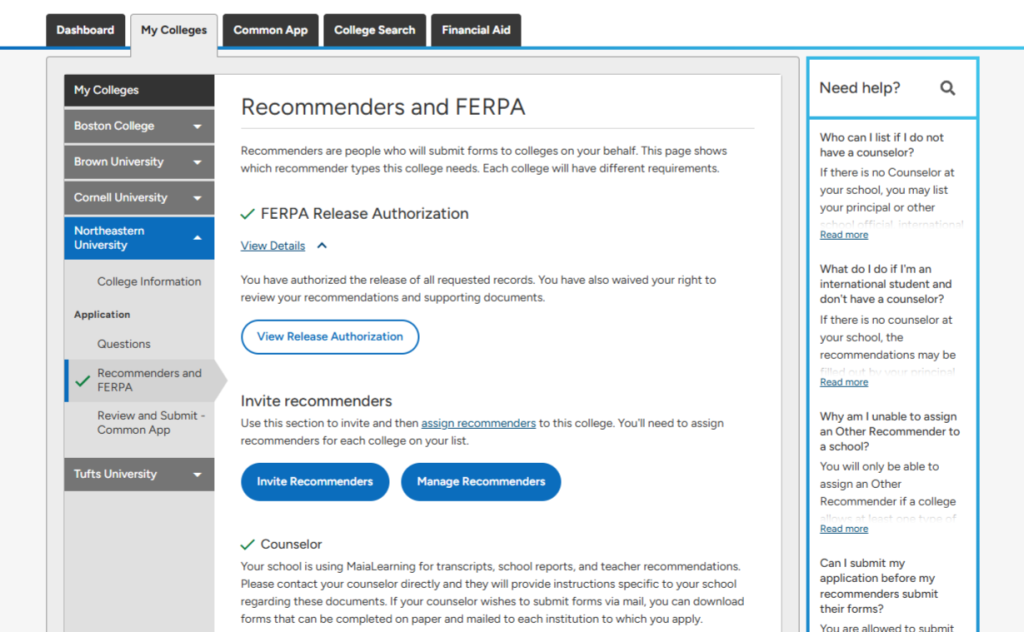
Task: Collapse FERPA details using the chevron arrow
Action: (x=322, y=246)
